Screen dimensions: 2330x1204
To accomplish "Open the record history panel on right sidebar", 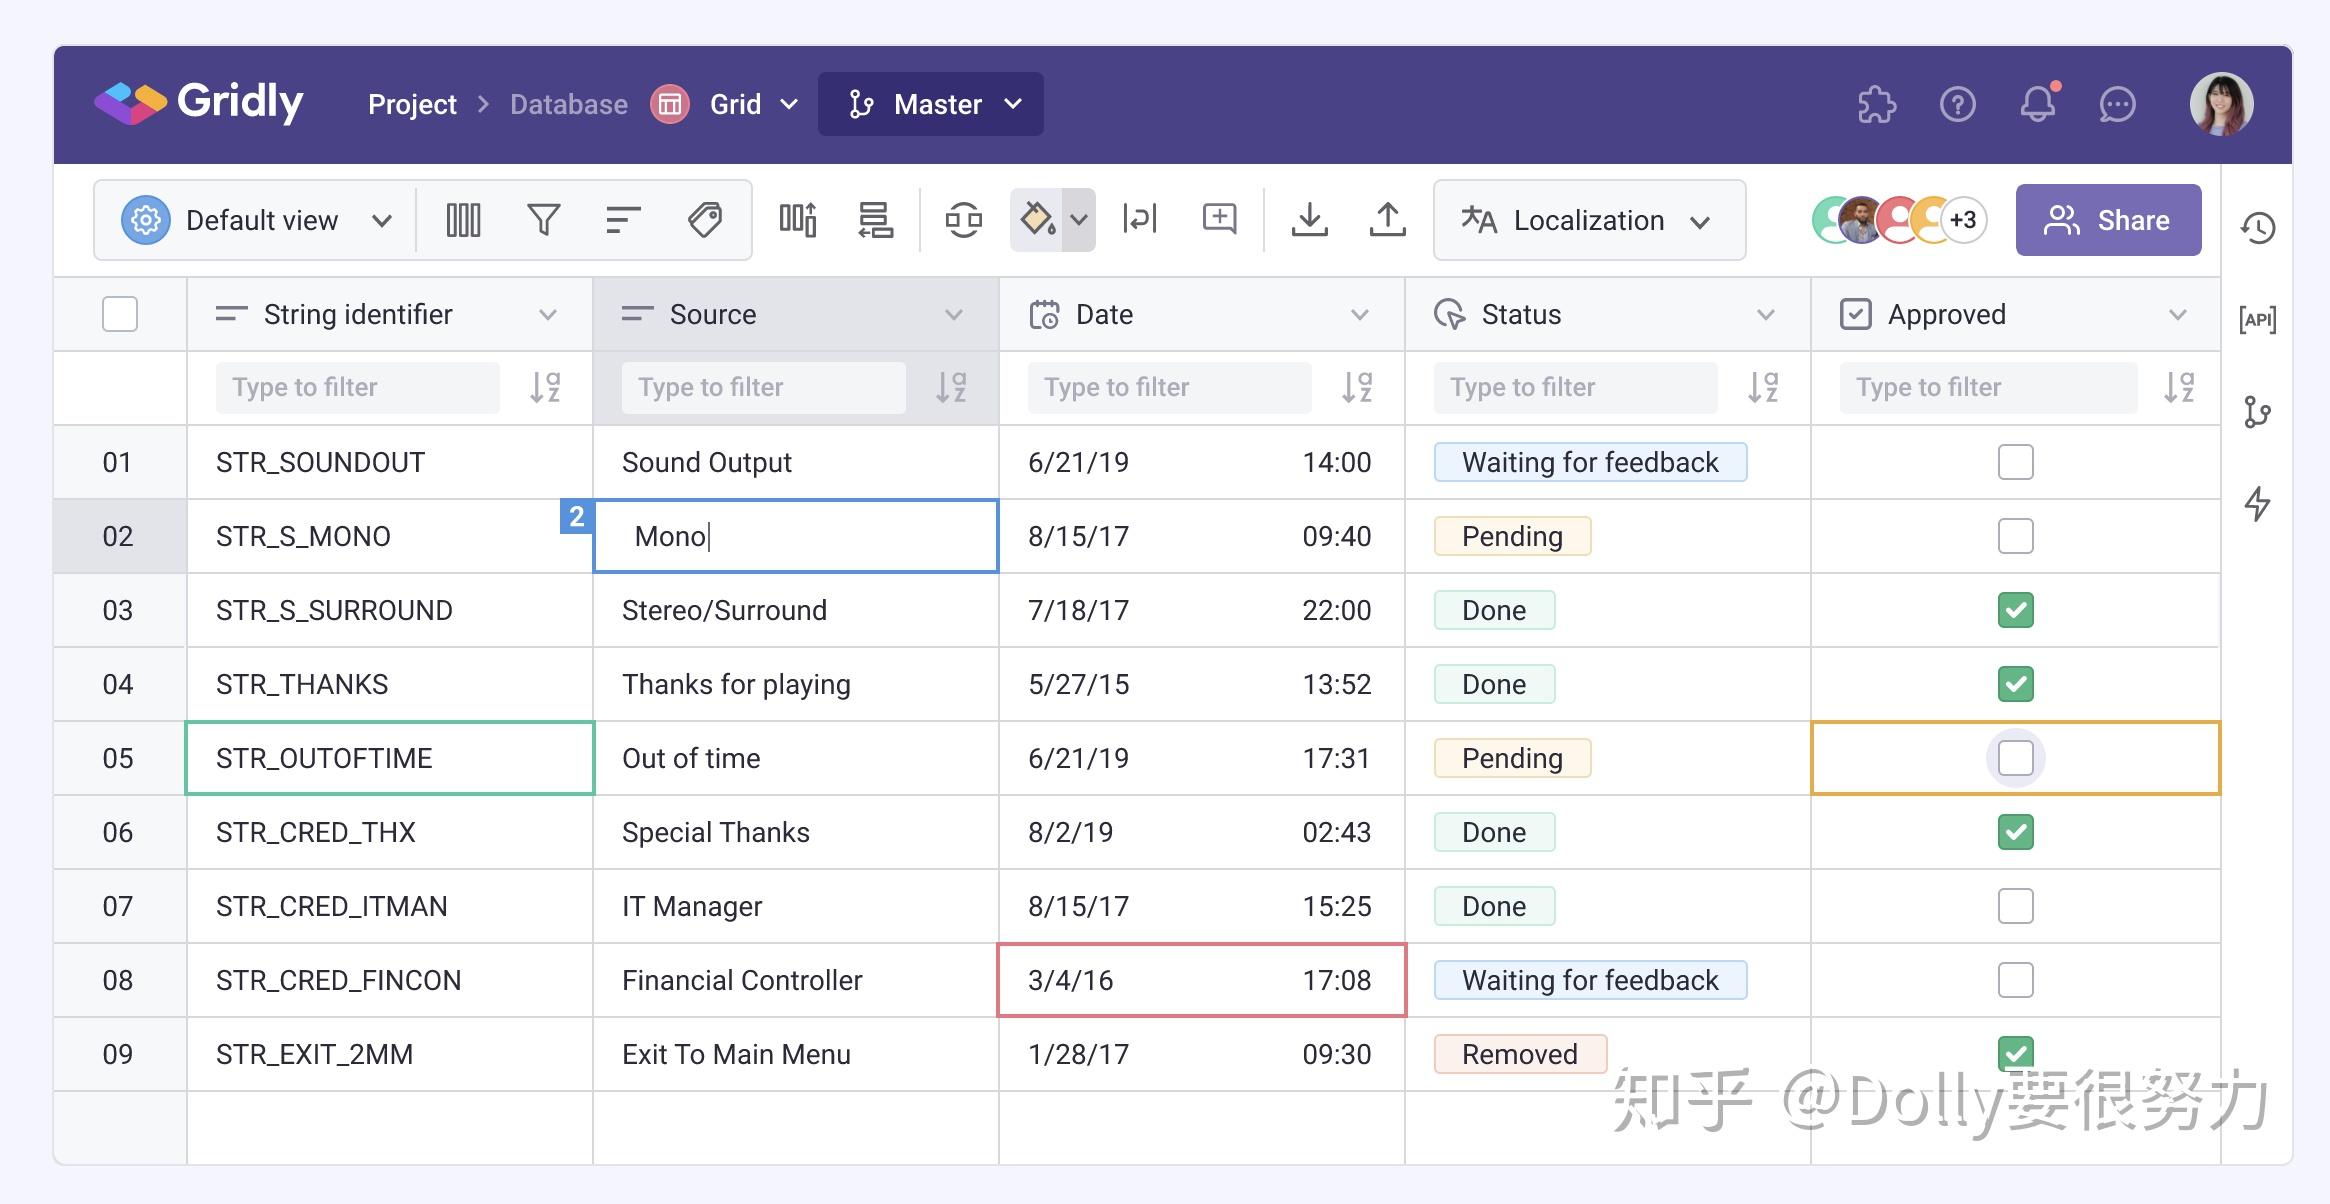I will click(x=2257, y=229).
